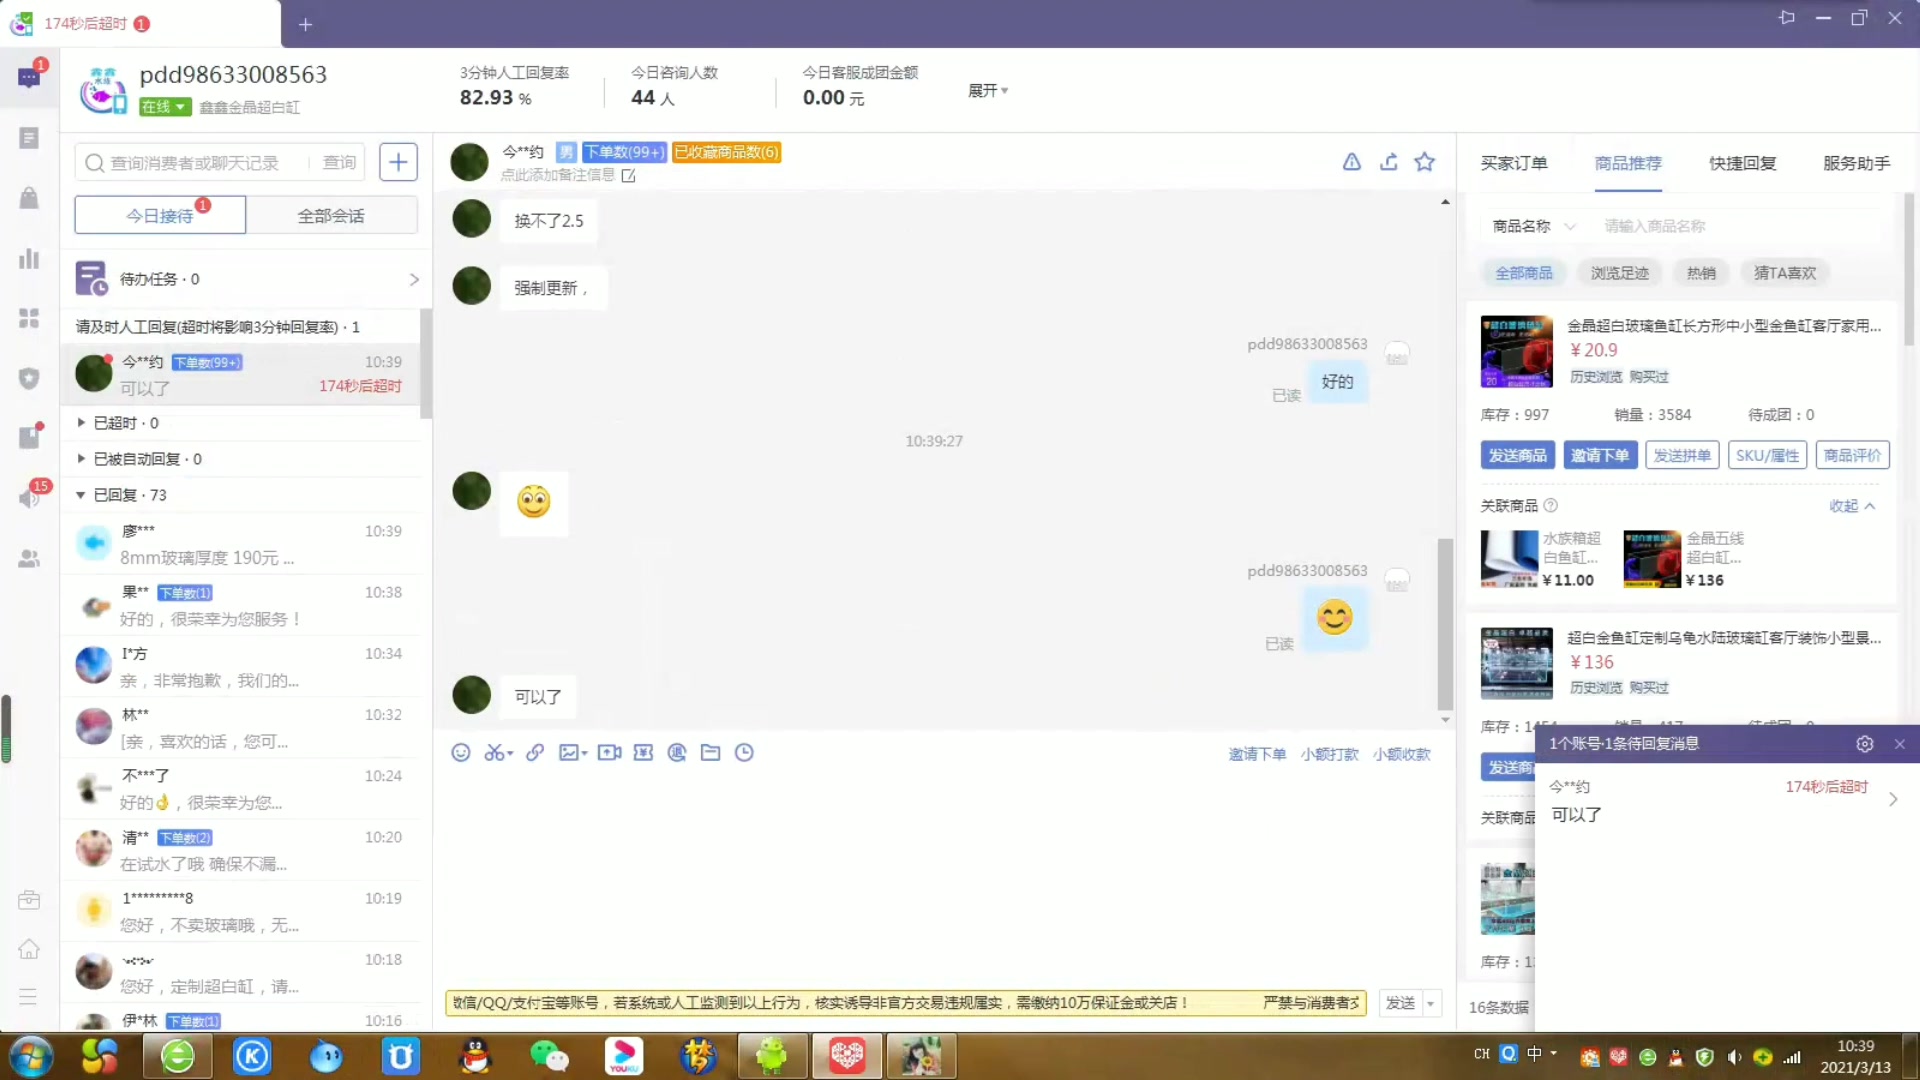This screenshot has width=1920, height=1080.
Task: Click the 商品评价 button
Action: coord(1852,455)
